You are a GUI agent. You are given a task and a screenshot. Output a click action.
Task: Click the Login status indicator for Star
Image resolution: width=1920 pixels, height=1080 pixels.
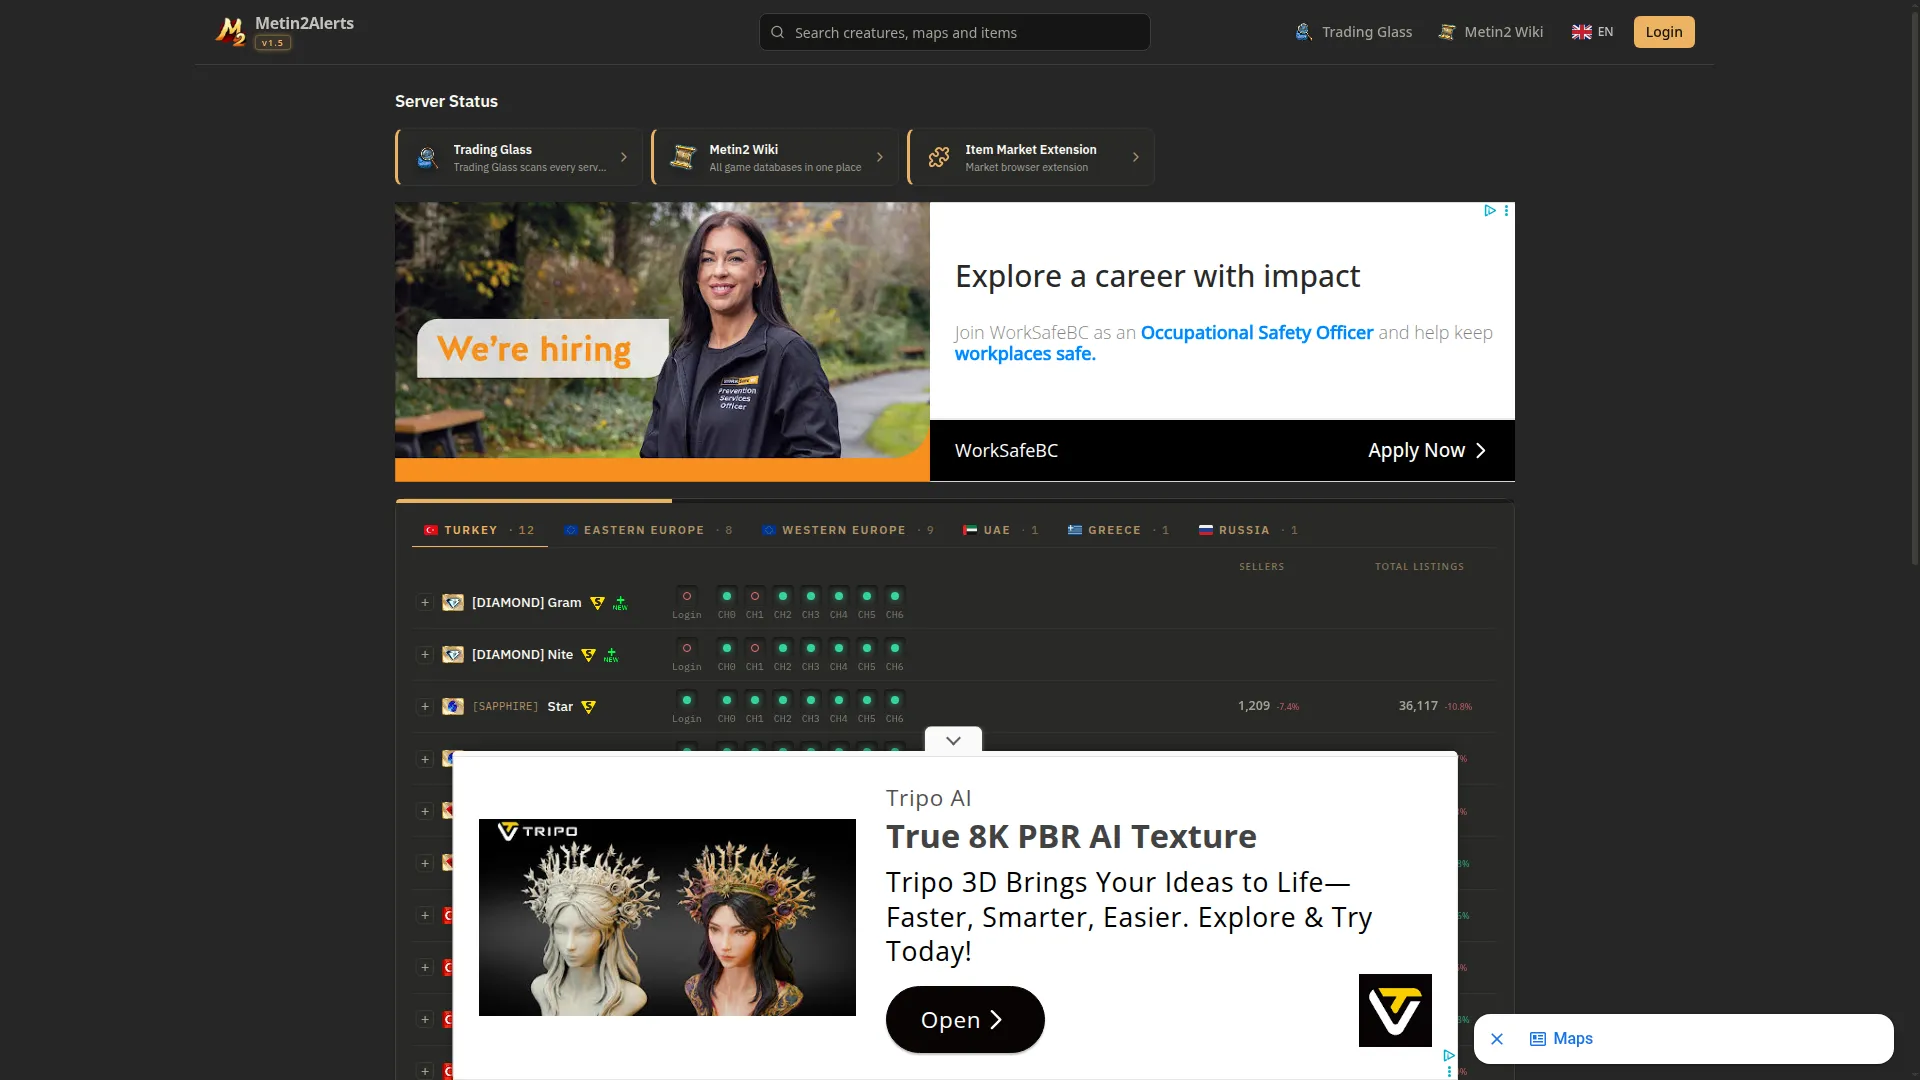point(687,700)
